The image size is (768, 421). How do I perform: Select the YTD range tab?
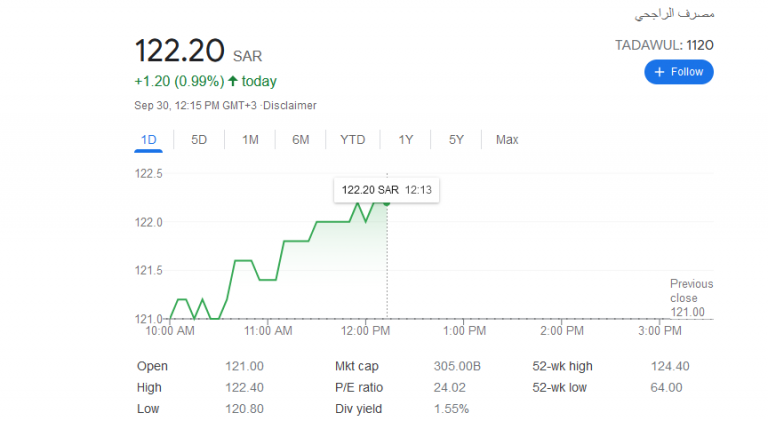click(x=353, y=140)
